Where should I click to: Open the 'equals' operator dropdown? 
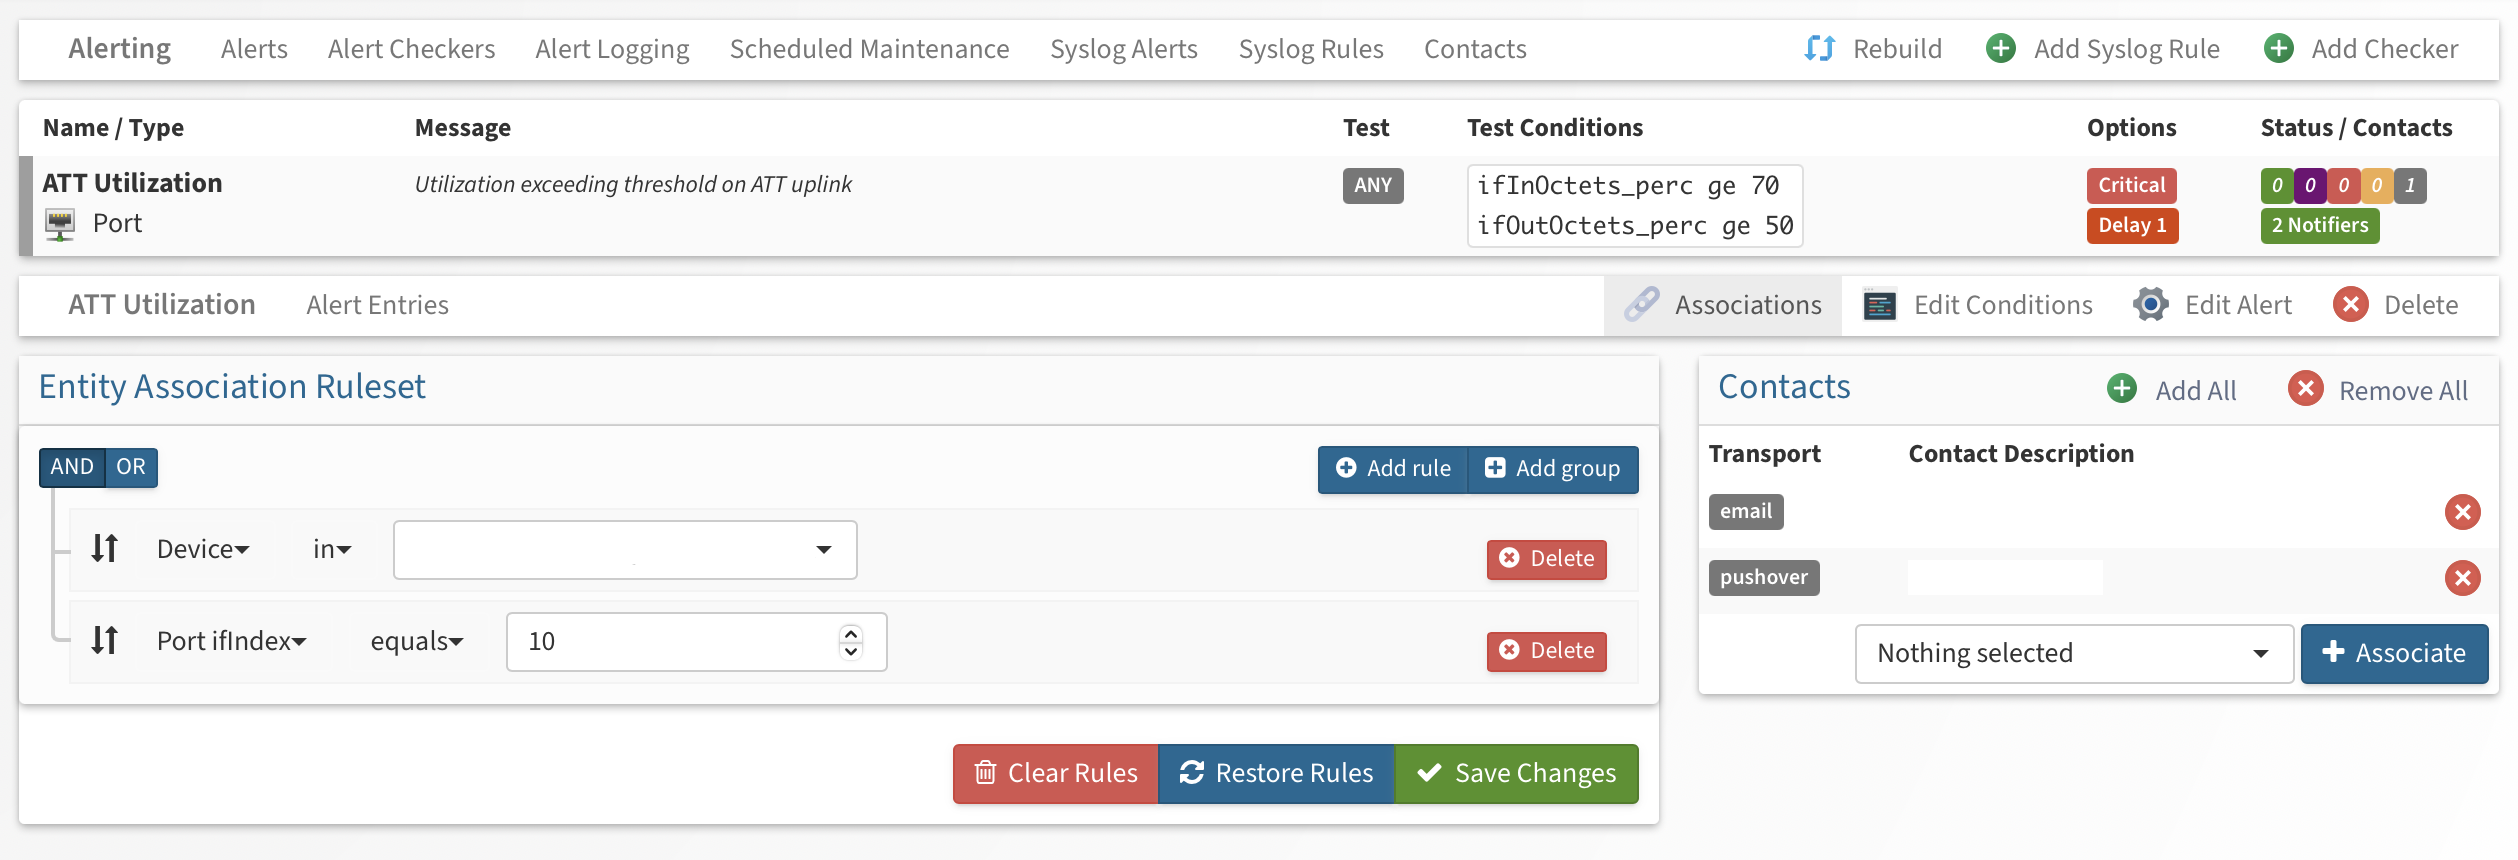coord(417,641)
